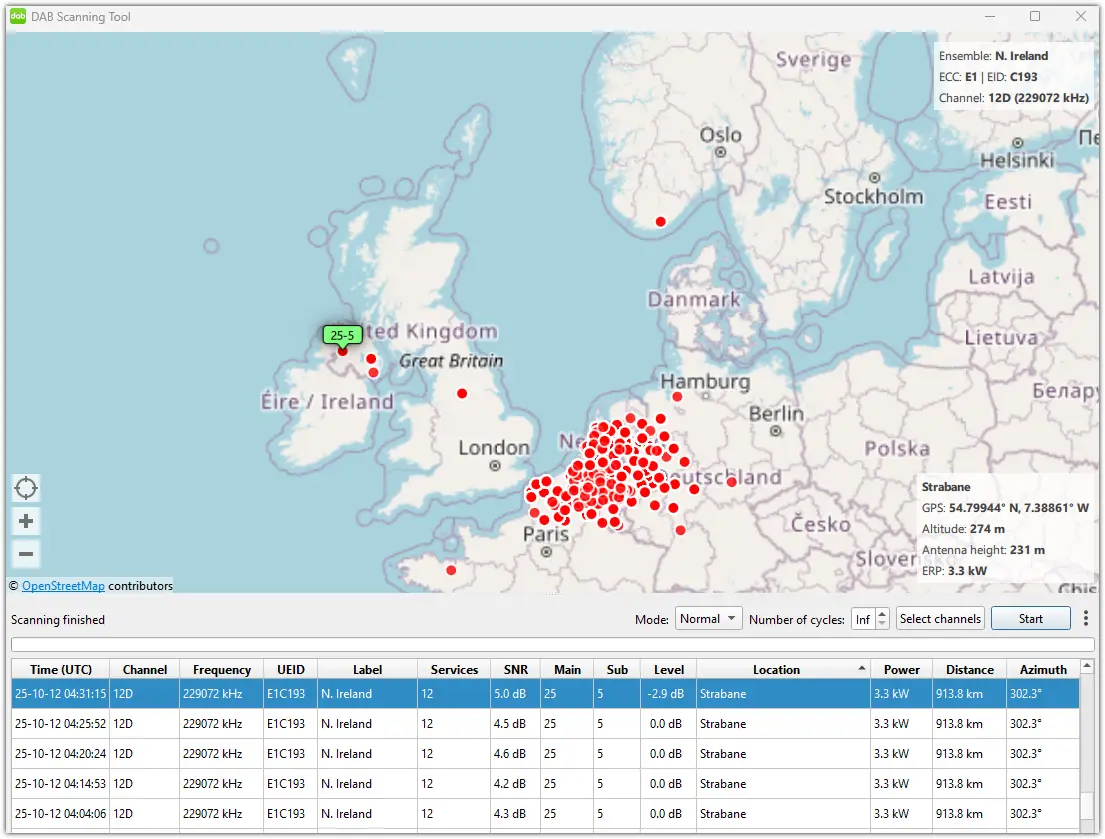Open the three-dot options menu
This screenshot has height=839, width=1105.
pyautogui.click(x=1086, y=619)
